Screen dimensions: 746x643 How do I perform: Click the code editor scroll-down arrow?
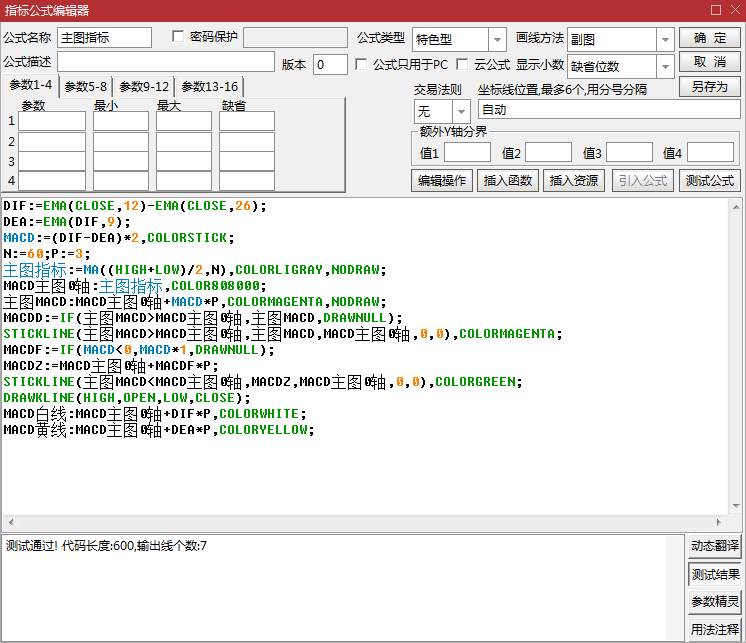pyautogui.click(x=736, y=506)
